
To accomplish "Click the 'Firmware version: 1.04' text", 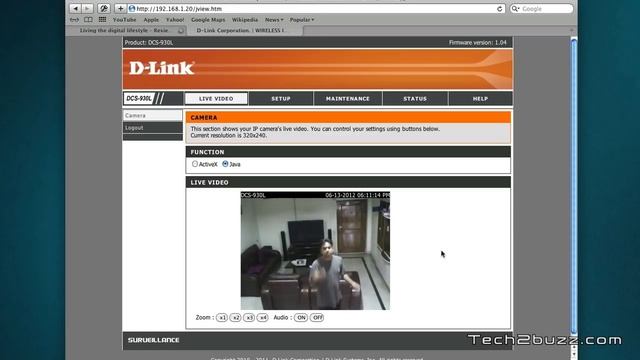I will [x=478, y=42].
